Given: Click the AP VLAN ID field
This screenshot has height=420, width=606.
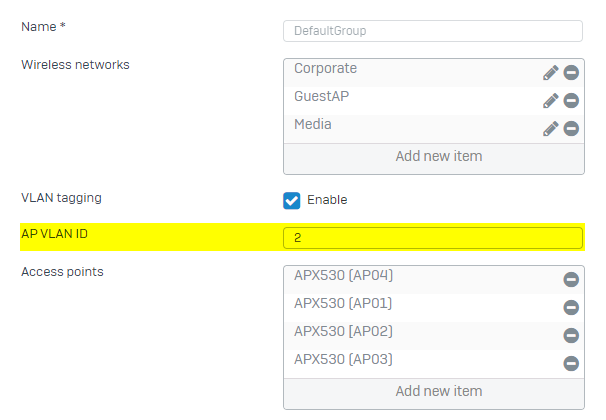Looking at the screenshot, I should pos(434,238).
